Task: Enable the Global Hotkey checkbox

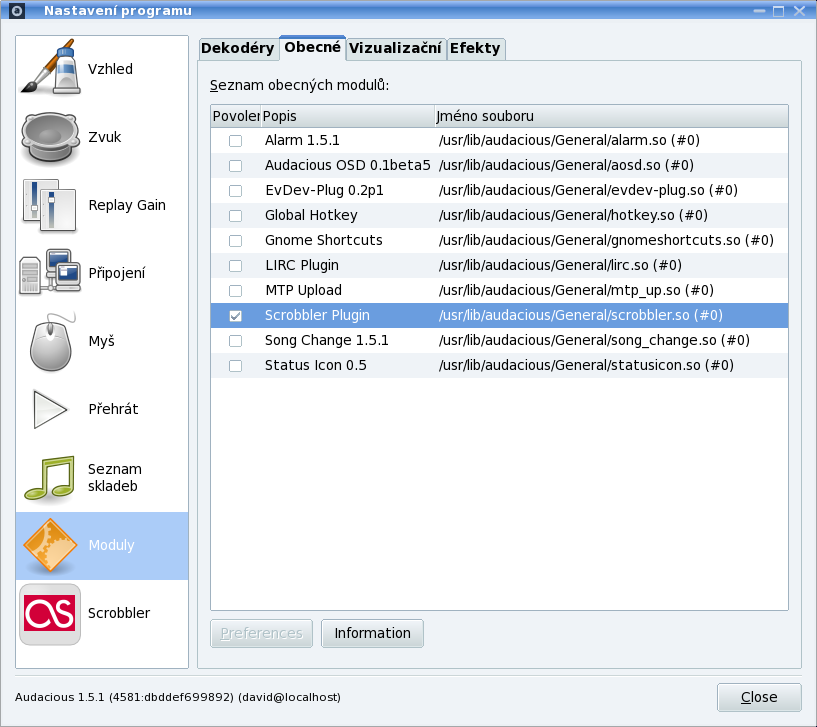Action: [x=236, y=216]
